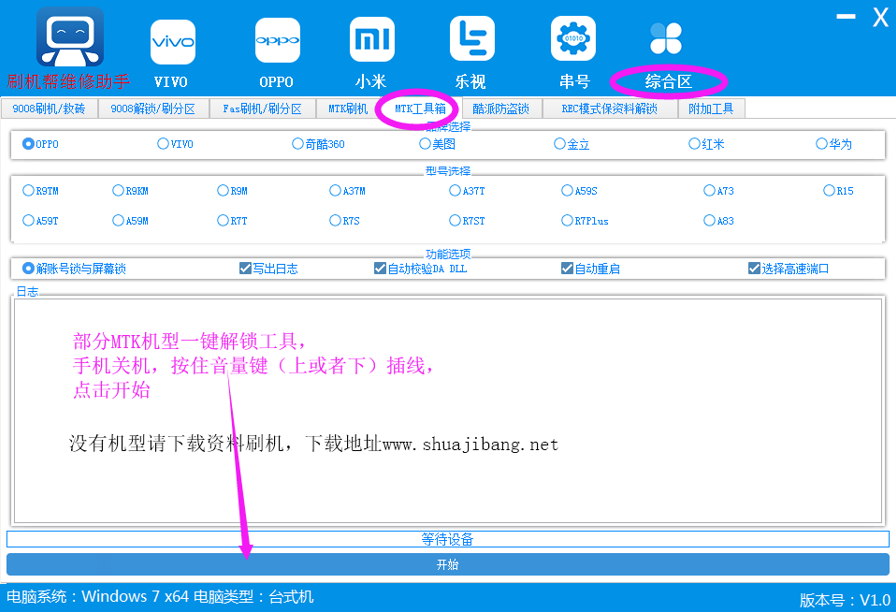The width and height of the screenshot is (896, 612).
Task: Select the 金立 brand radio button
Action: pyautogui.click(x=560, y=144)
